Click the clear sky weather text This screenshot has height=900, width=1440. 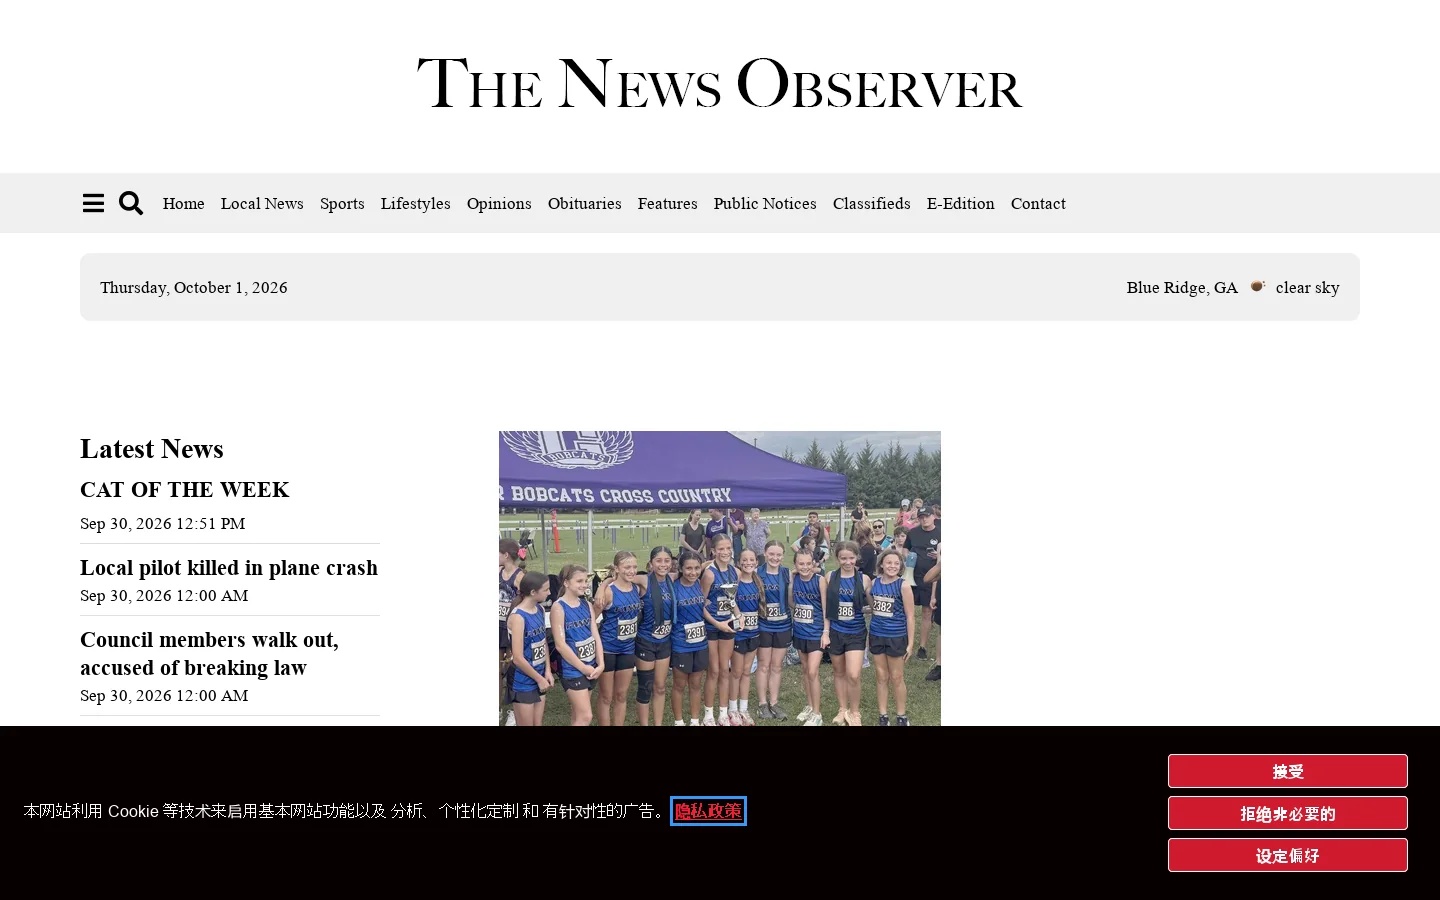click(x=1307, y=287)
